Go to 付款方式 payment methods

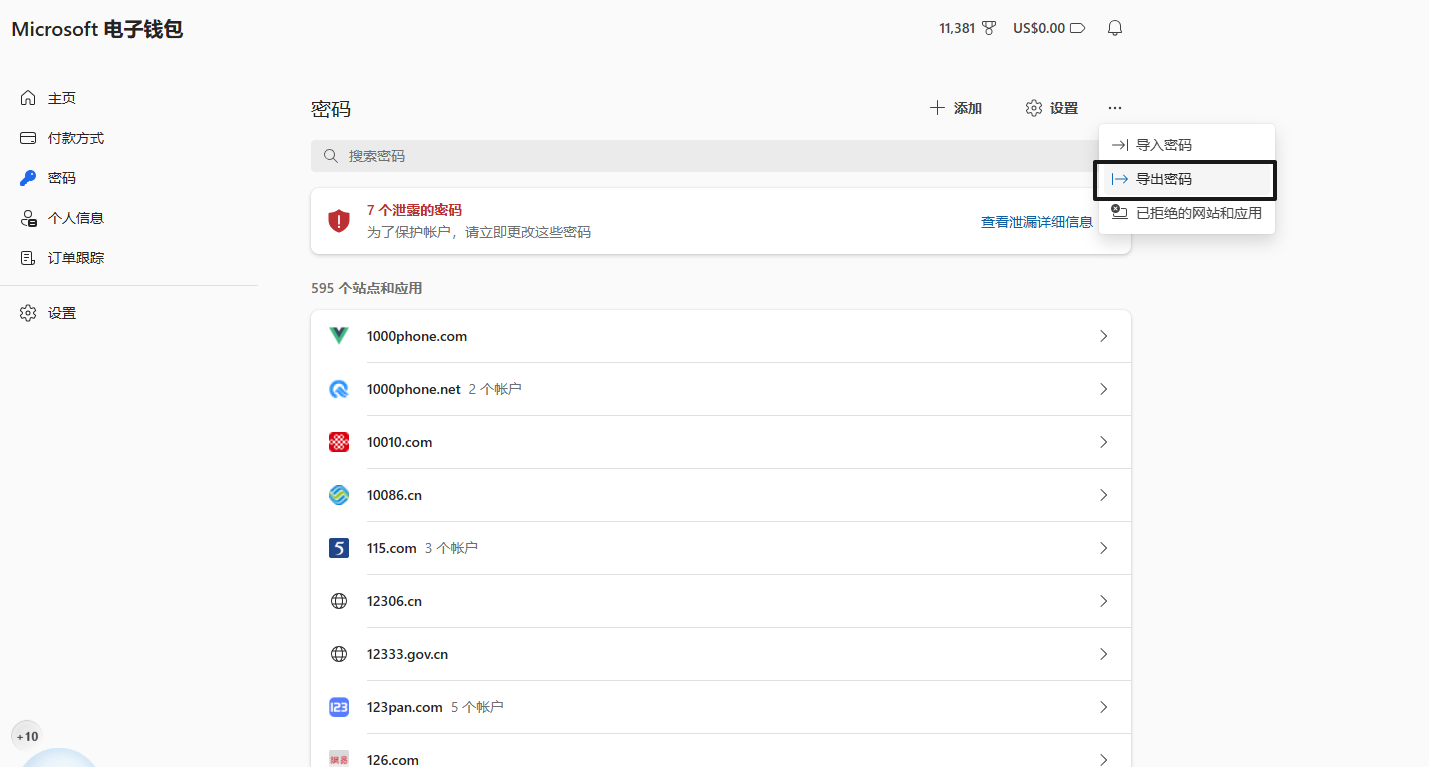point(76,138)
